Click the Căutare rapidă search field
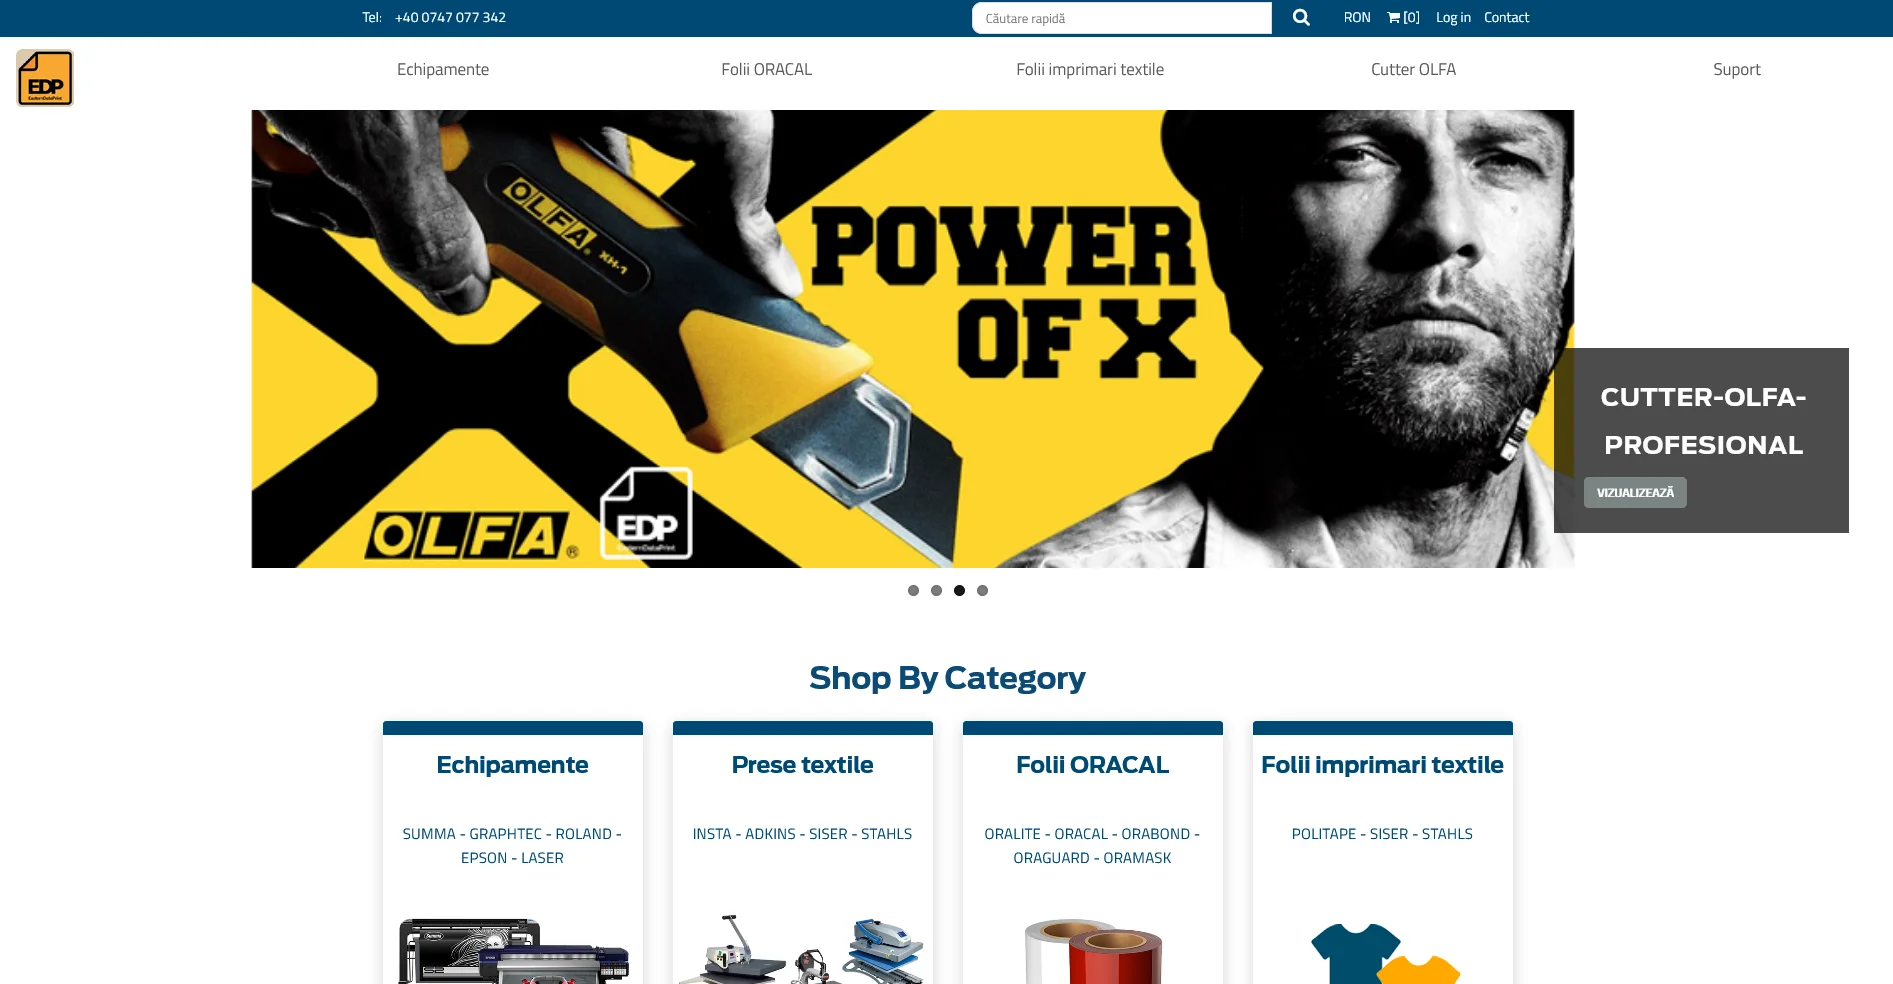 coord(1122,18)
